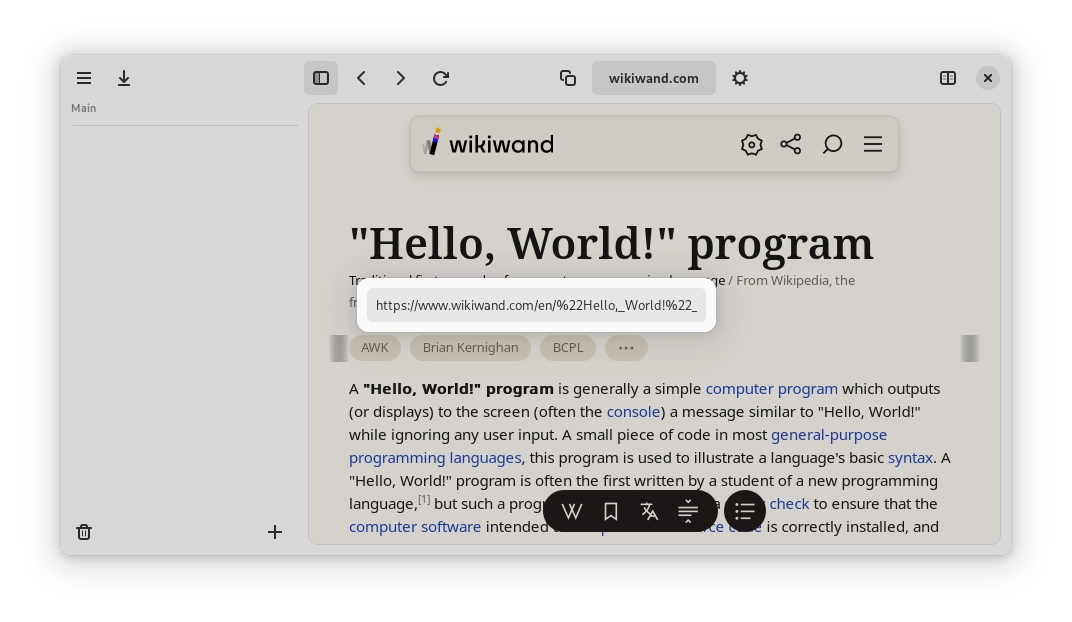Open the site settings gear in the toolbar
This screenshot has width=1072, height=622.
click(x=740, y=78)
